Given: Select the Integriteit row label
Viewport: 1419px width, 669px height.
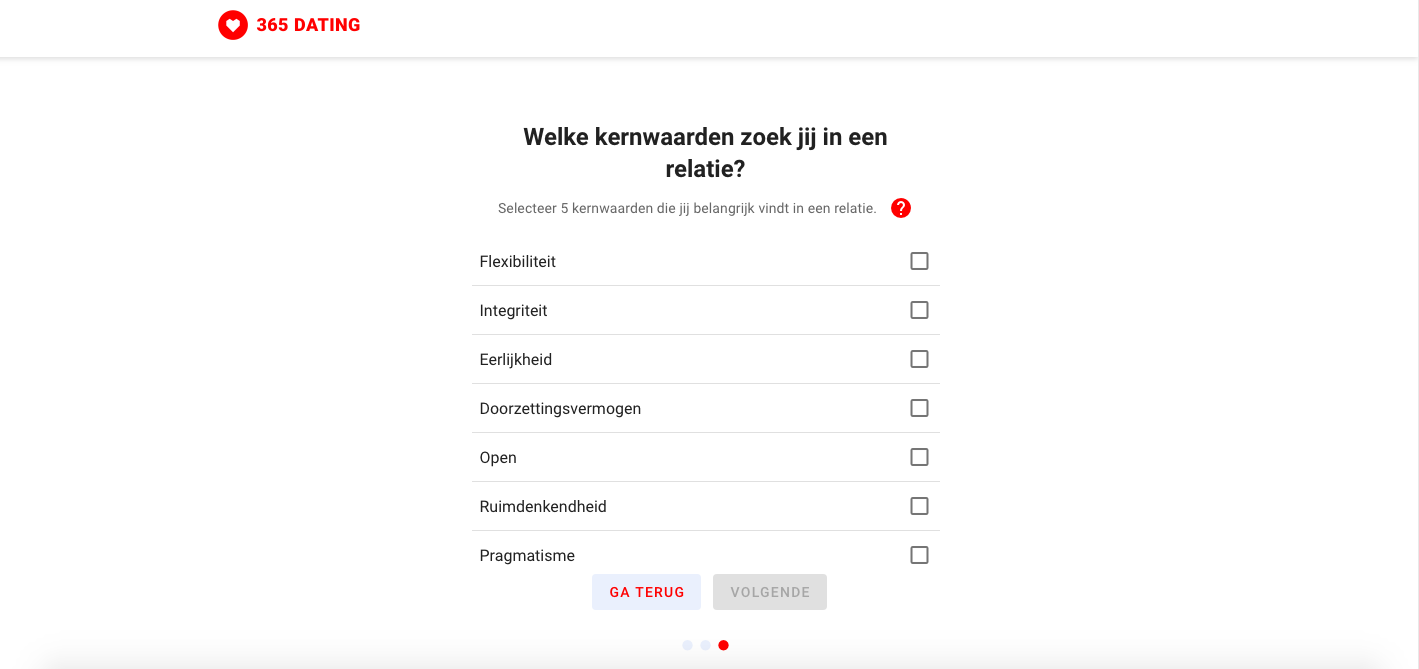Looking at the screenshot, I should pyautogui.click(x=513, y=311).
